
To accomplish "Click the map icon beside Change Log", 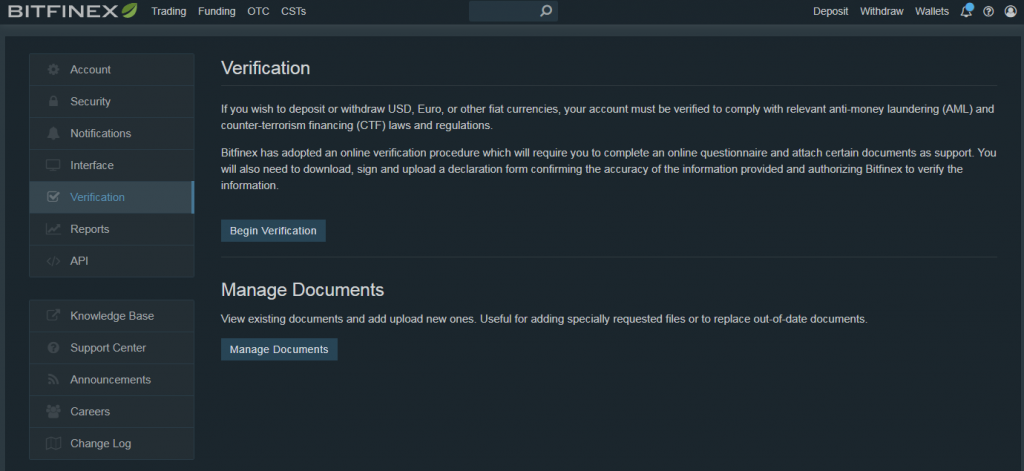I will (54, 444).
